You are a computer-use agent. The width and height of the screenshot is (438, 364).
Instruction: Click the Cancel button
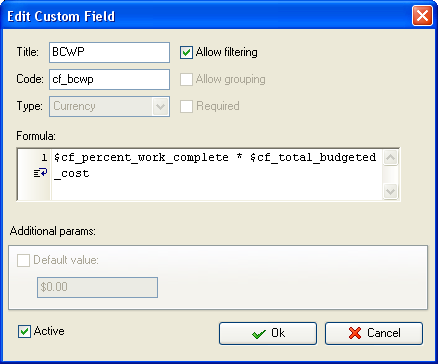coord(374,333)
